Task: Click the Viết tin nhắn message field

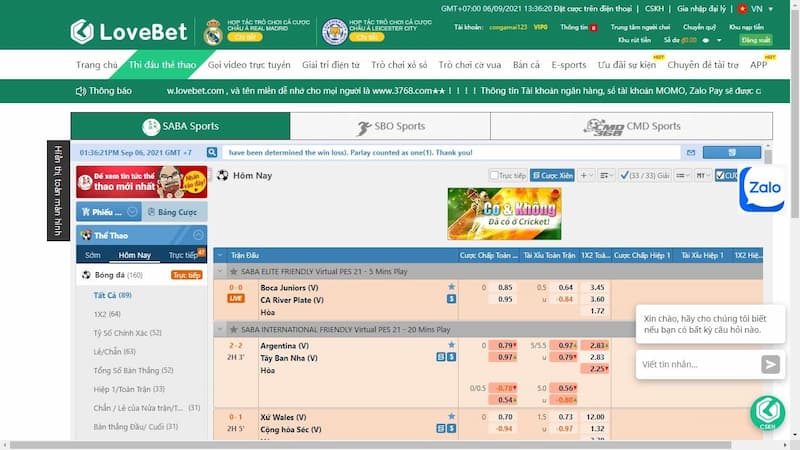Action: point(698,364)
